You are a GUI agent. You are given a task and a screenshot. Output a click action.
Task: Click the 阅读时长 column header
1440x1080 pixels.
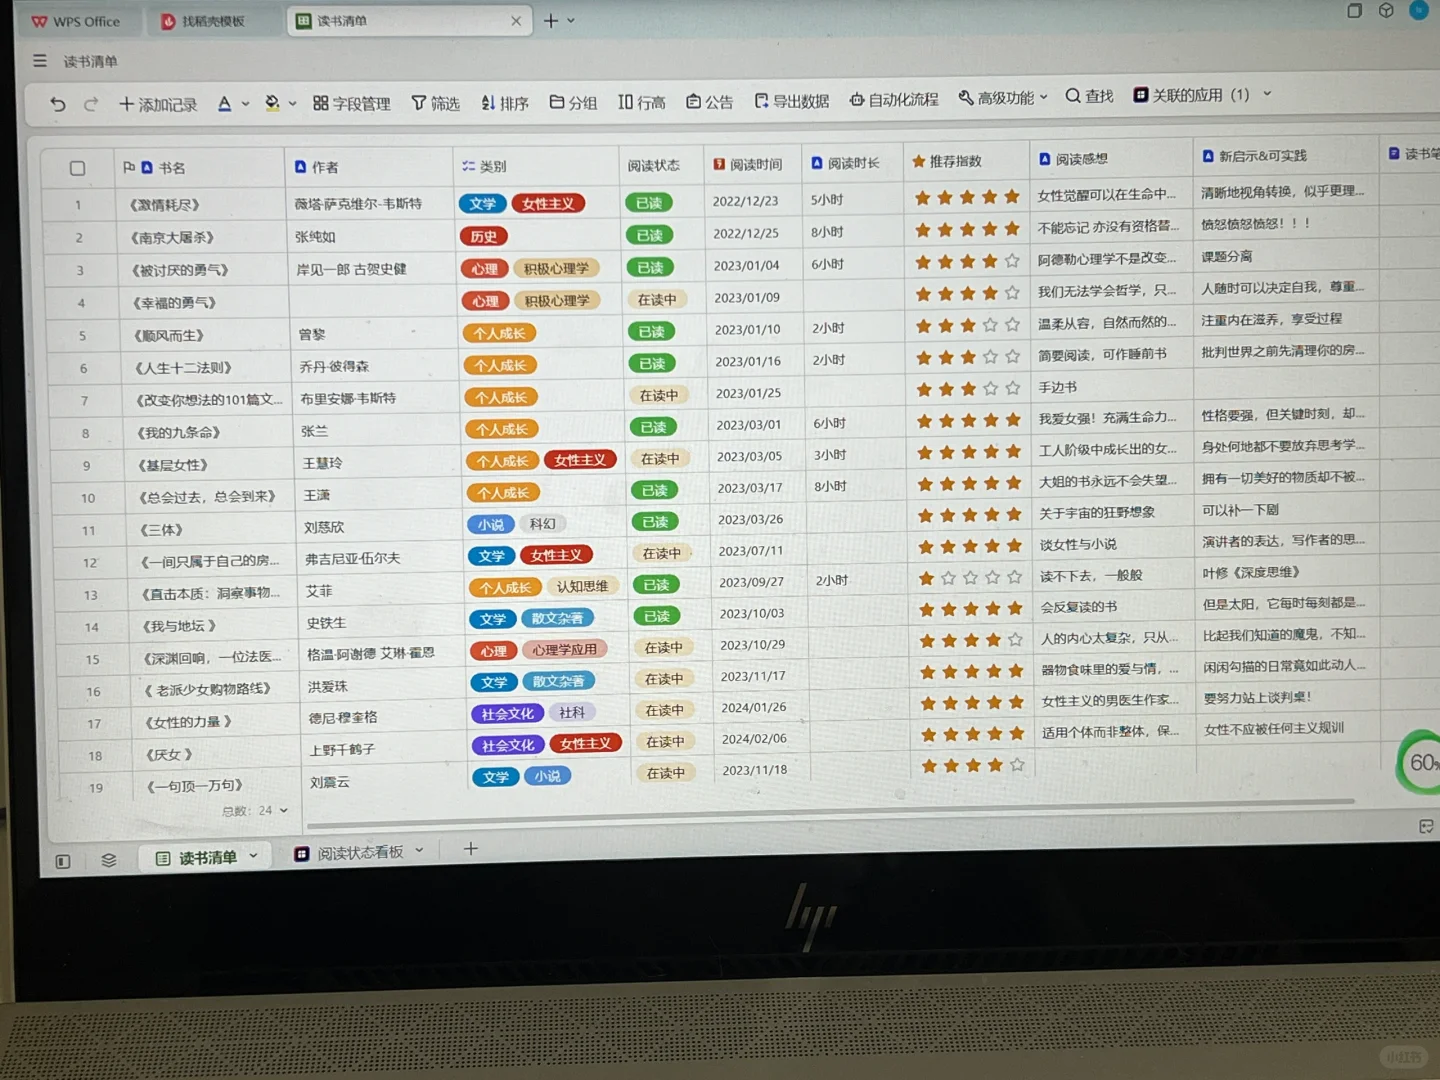click(x=852, y=162)
